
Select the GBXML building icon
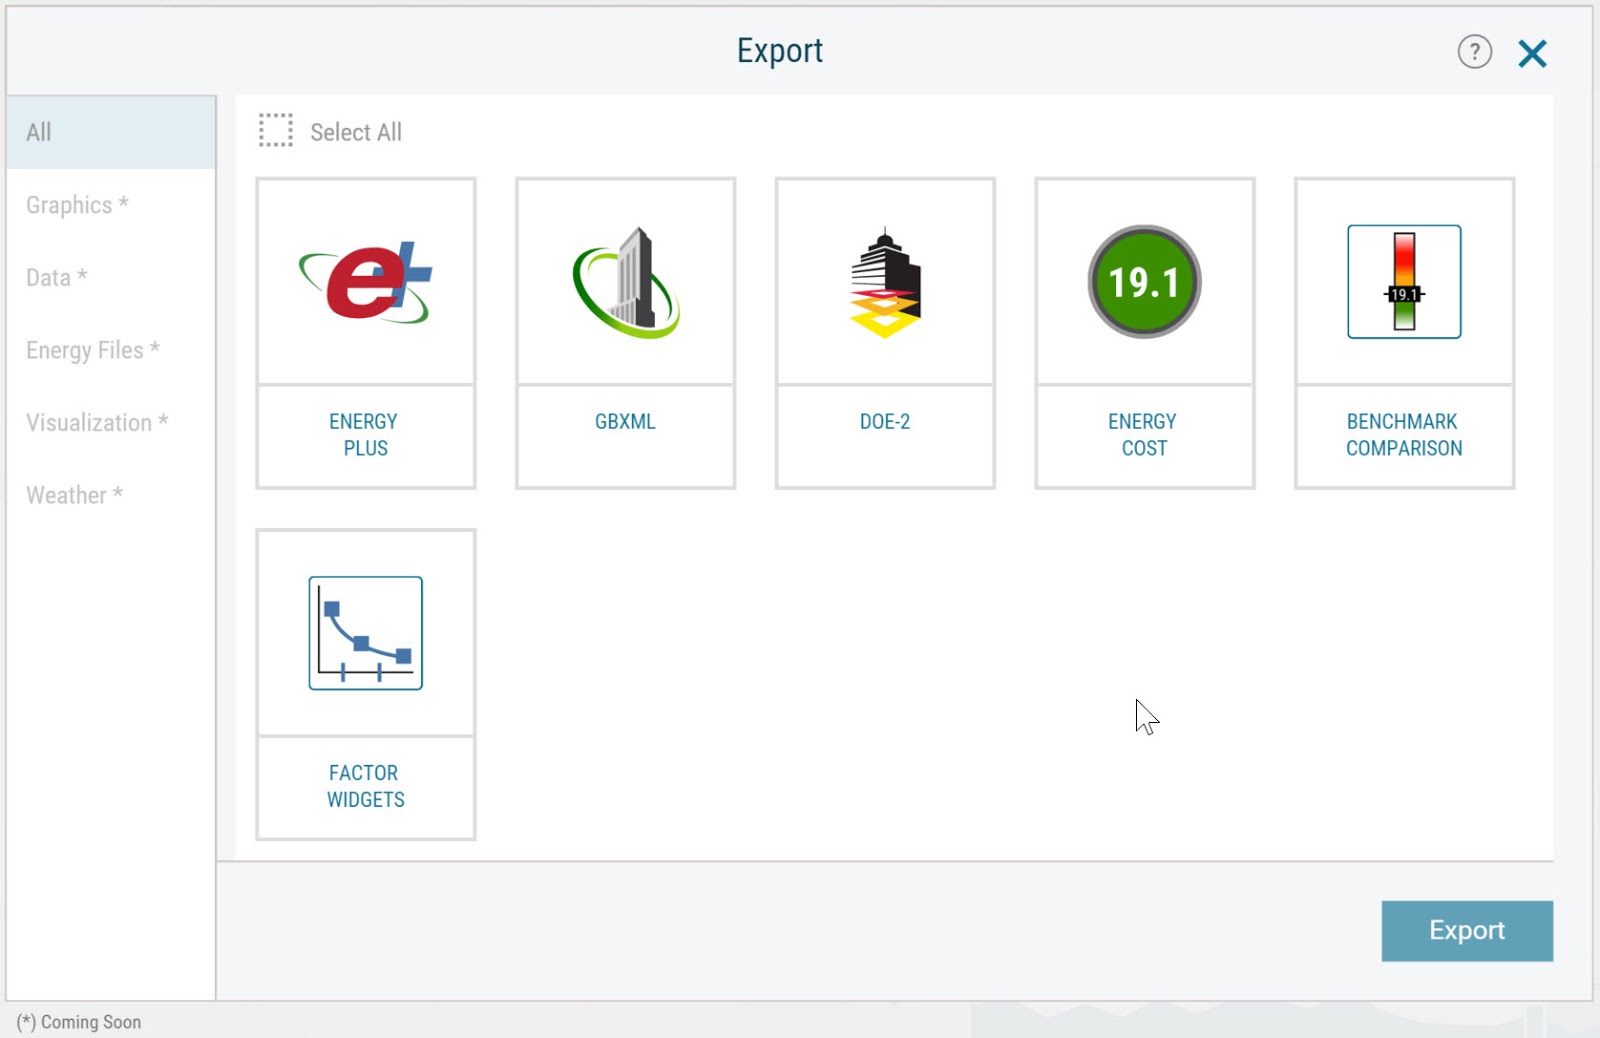(x=625, y=281)
